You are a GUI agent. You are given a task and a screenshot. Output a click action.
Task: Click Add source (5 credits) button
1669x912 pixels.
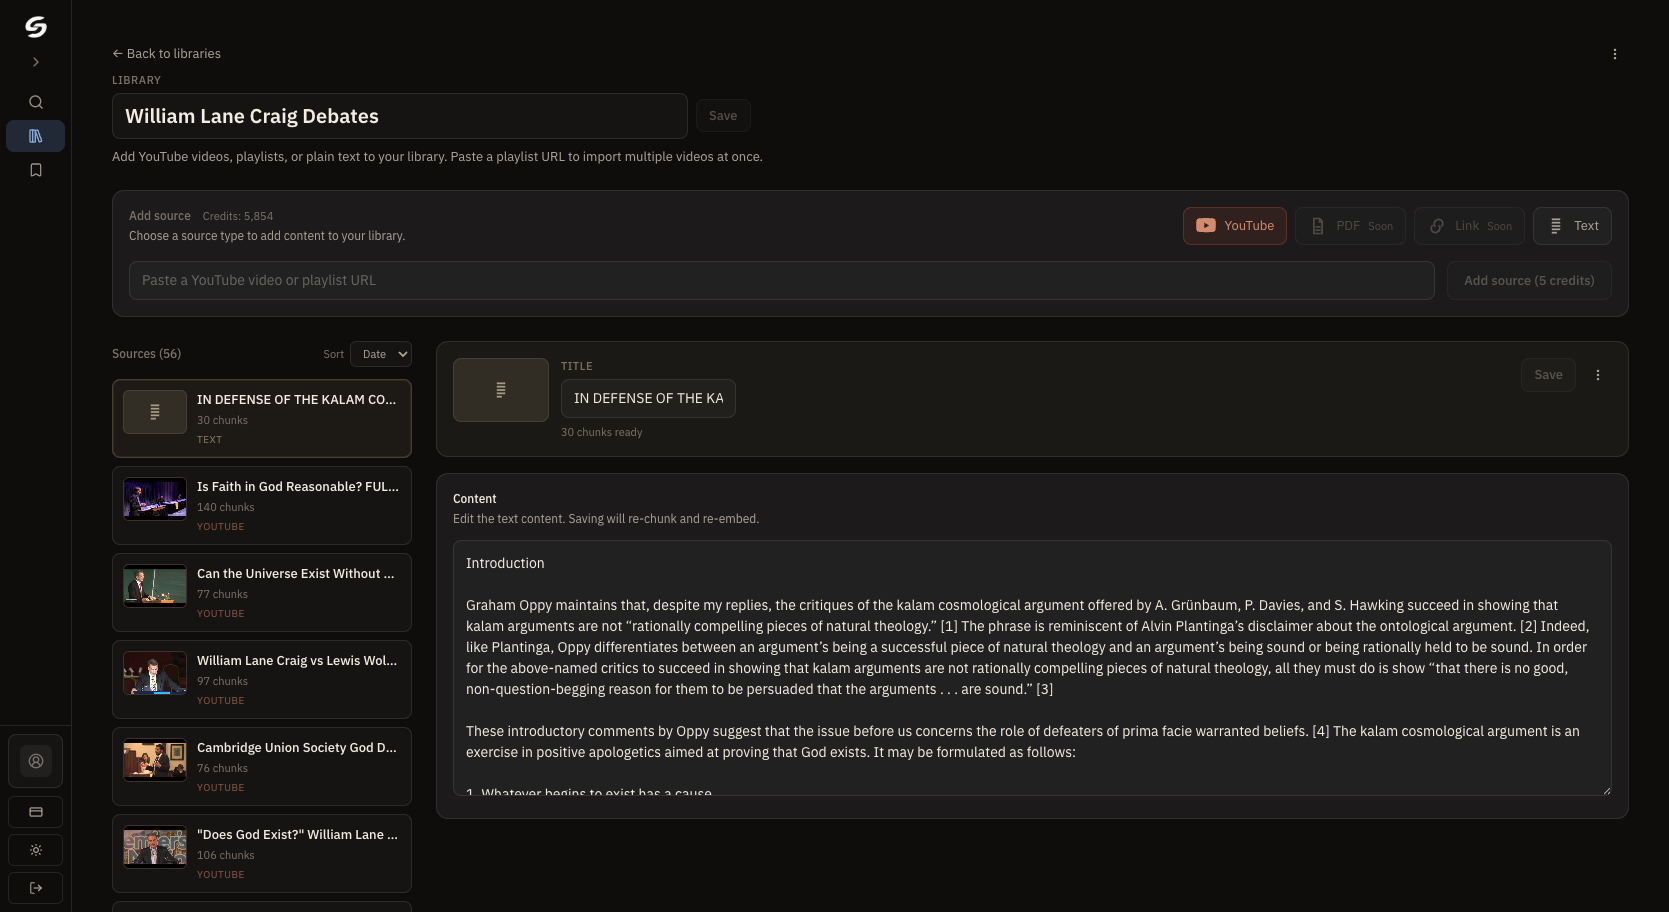[x=1529, y=281]
